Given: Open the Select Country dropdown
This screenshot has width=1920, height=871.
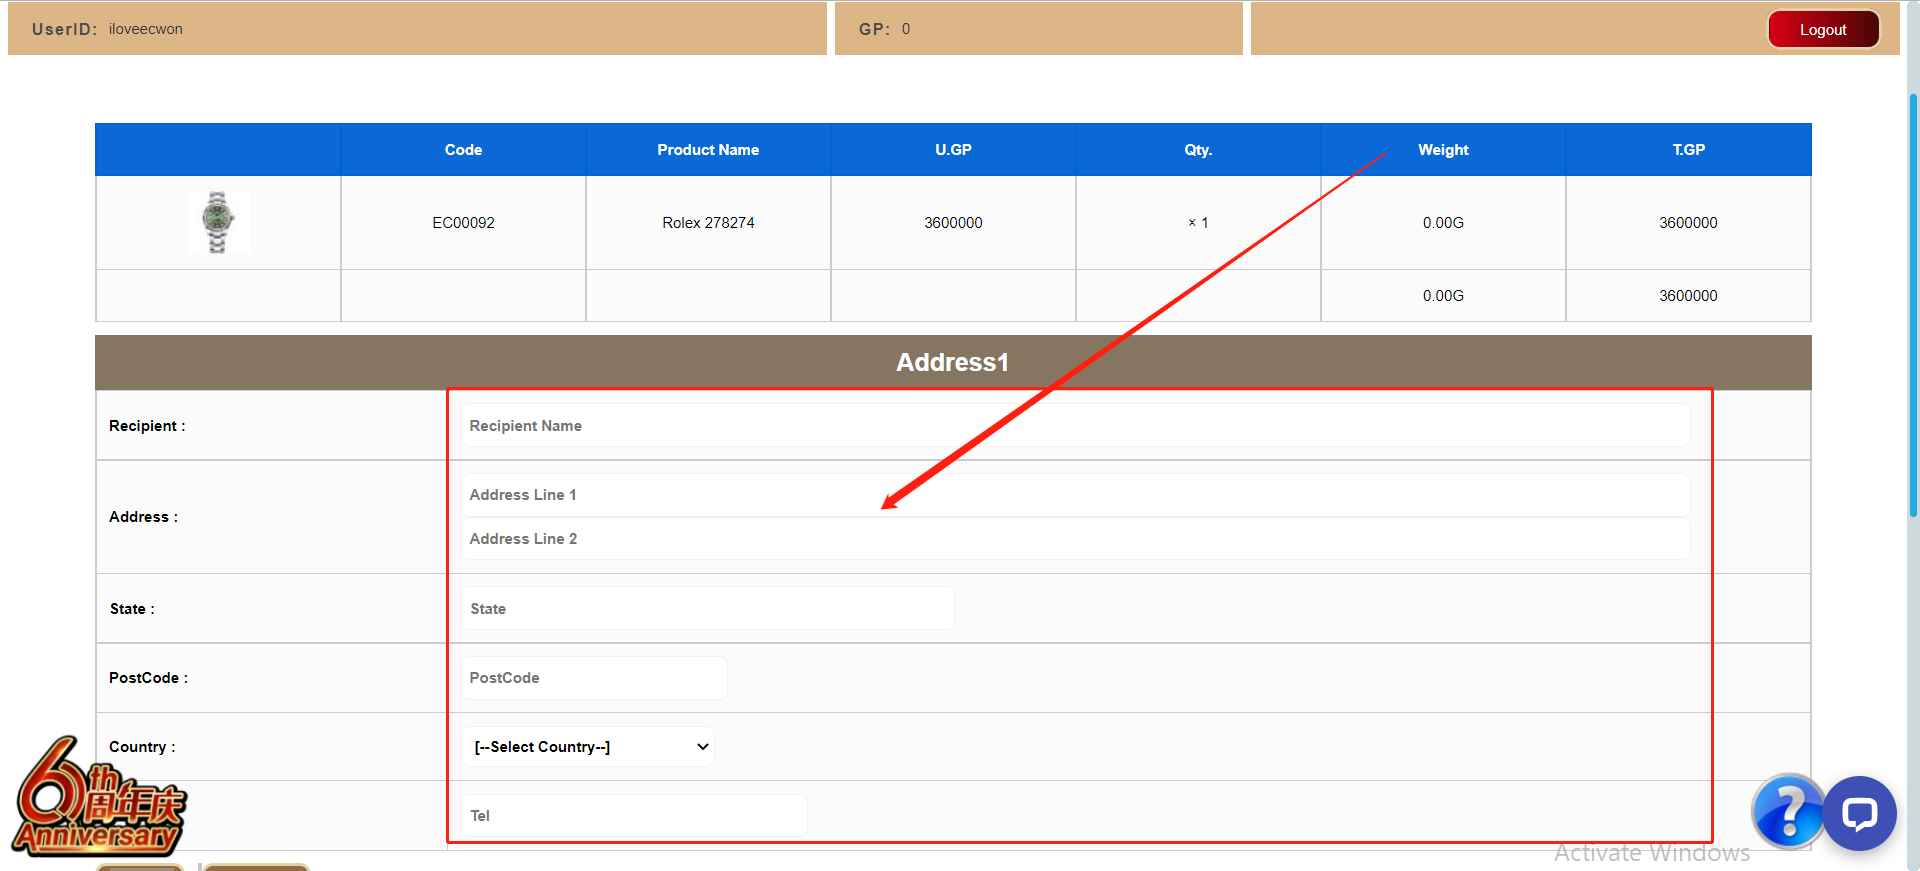Looking at the screenshot, I should [x=588, y=747].
